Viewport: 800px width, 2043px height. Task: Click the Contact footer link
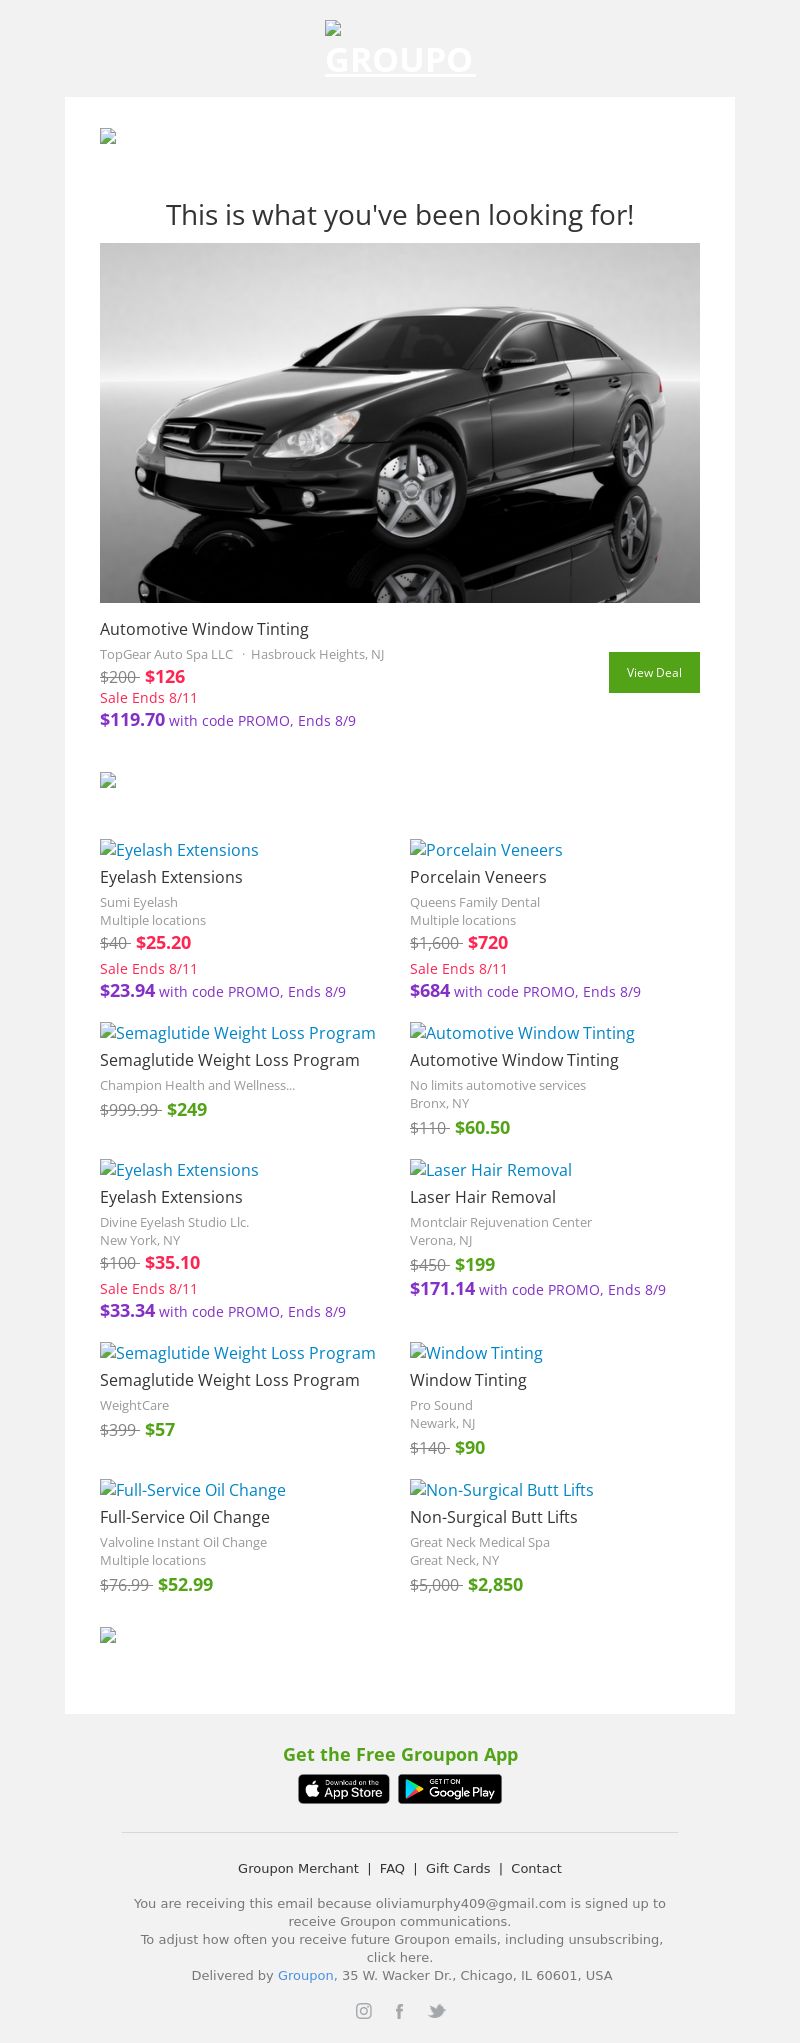536,1868
